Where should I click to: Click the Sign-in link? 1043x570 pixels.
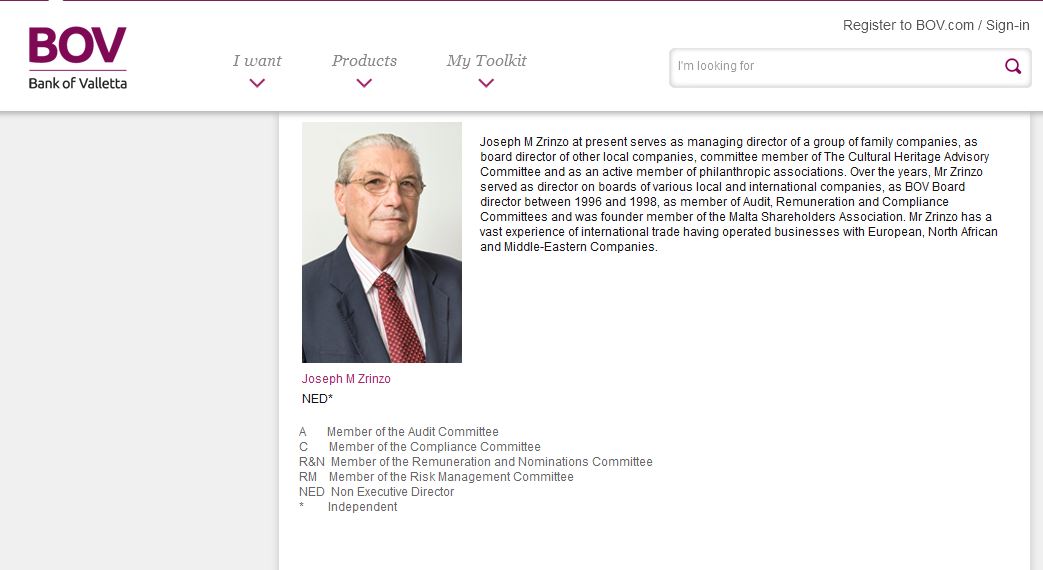click(x=1008, y=25)
